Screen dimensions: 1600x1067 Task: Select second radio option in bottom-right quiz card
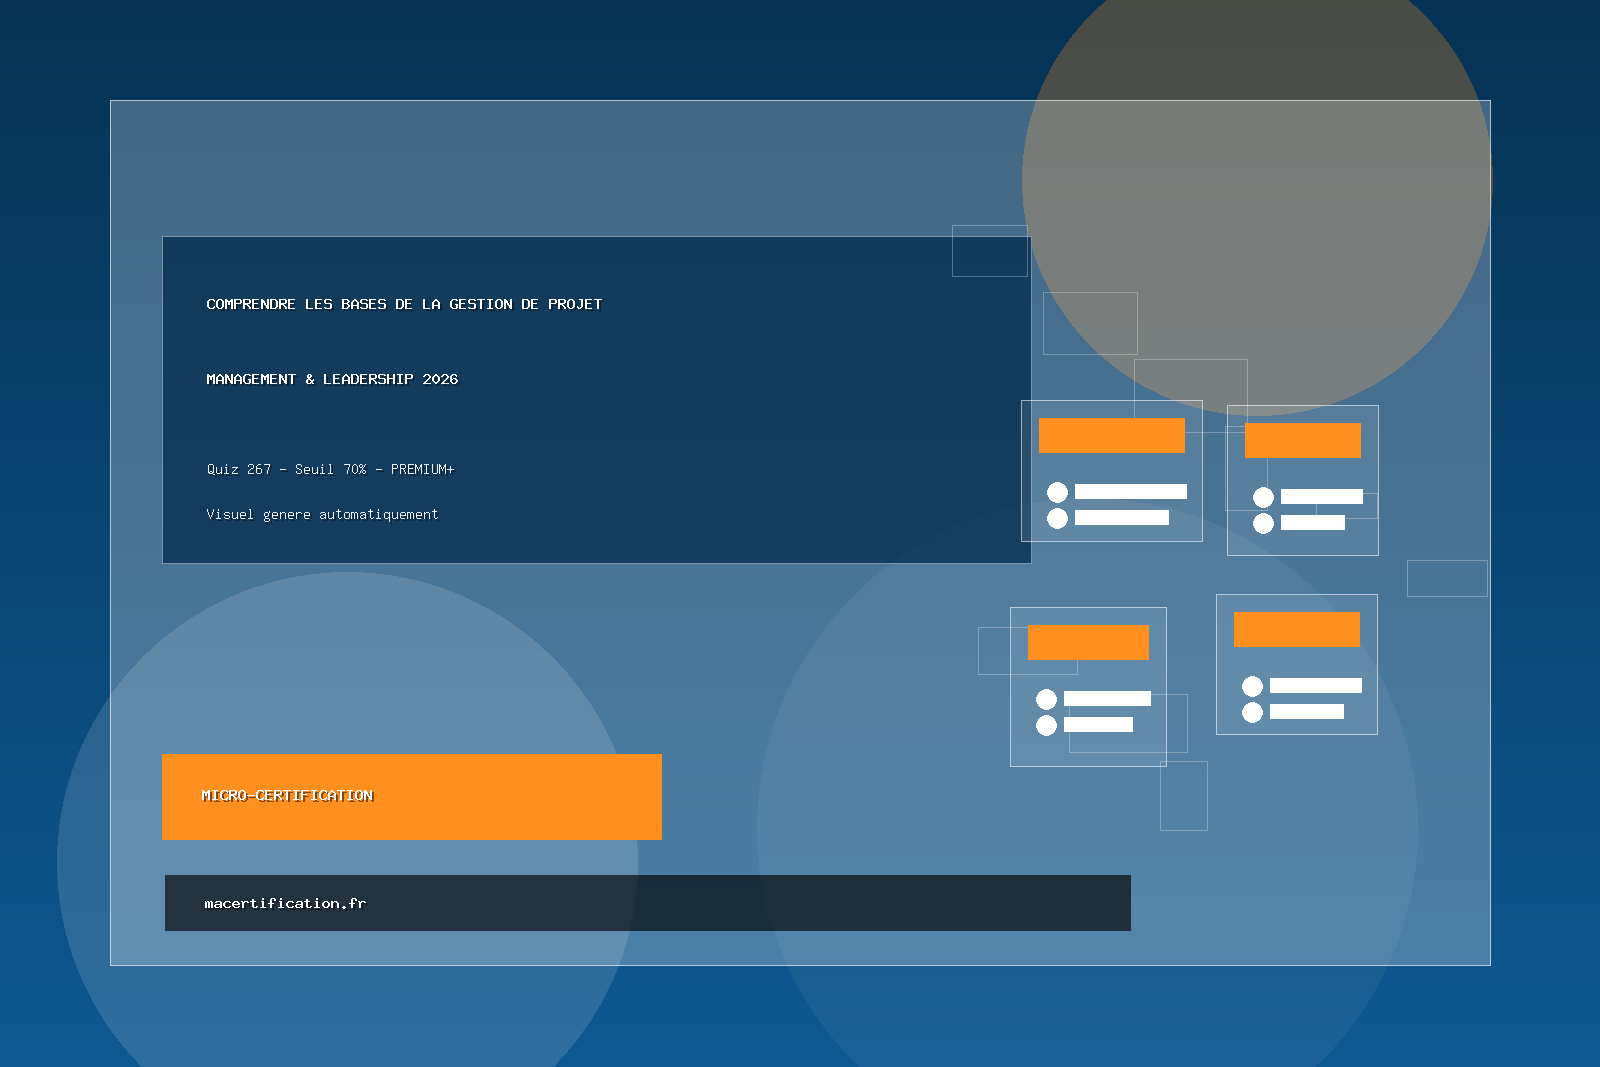pyautogui.click(x=1252, y=712)
